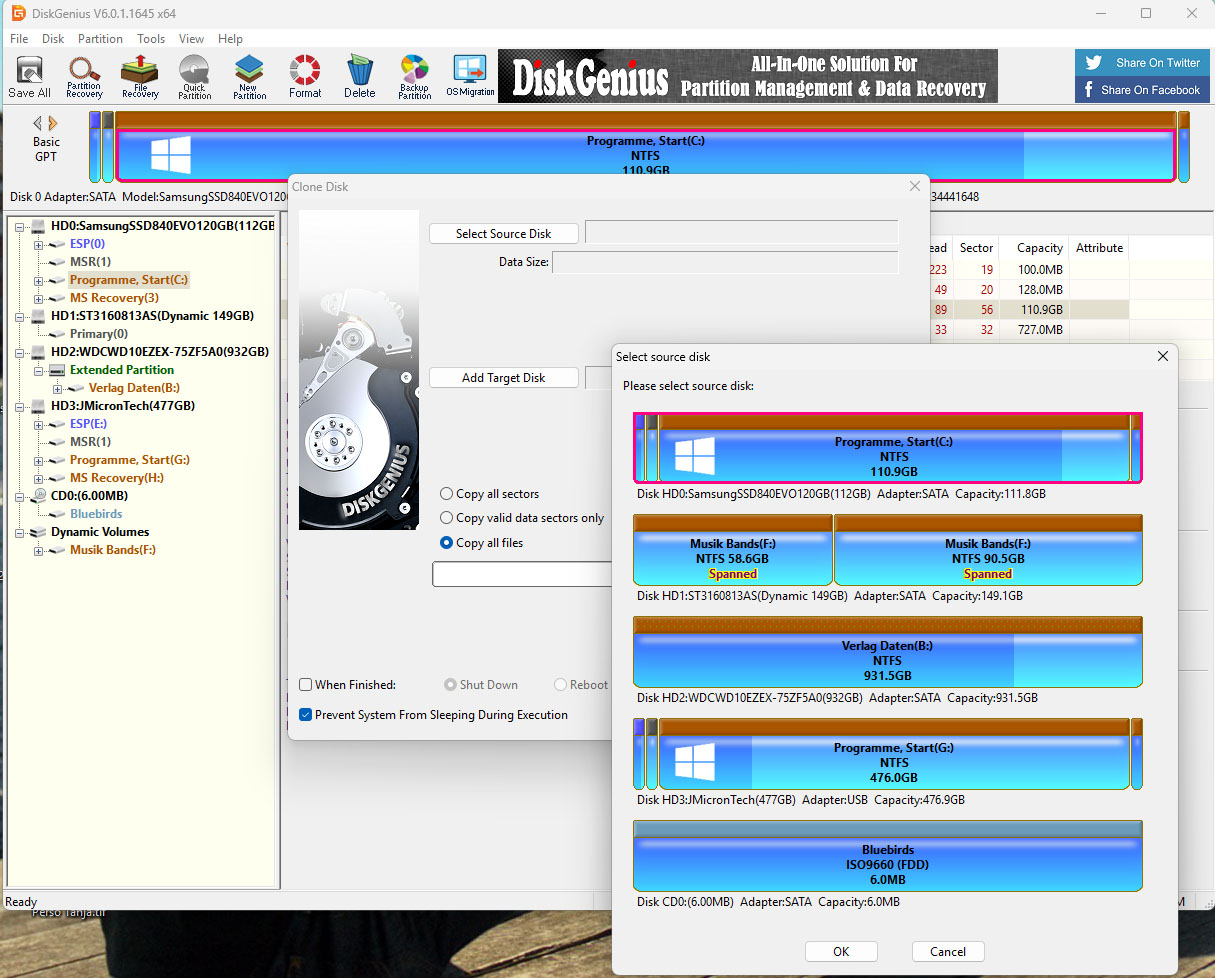Launch the File Recovery tool
This screenshot has width=1215, height=978.
coord(140,77)
